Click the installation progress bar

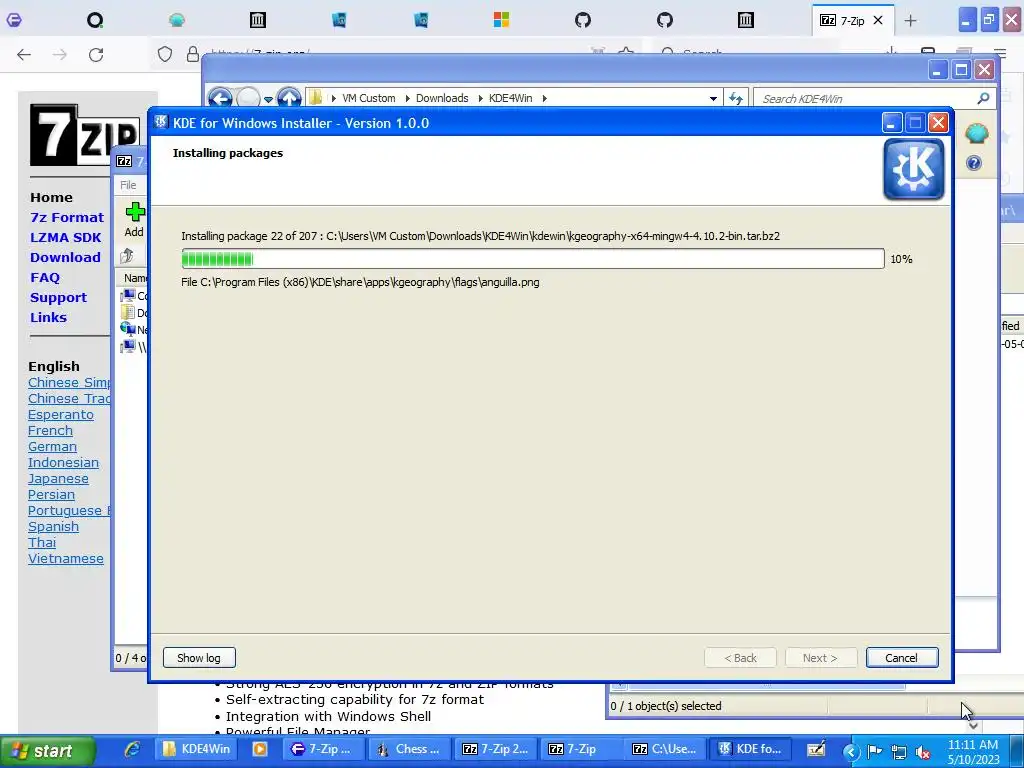[533, 259]
